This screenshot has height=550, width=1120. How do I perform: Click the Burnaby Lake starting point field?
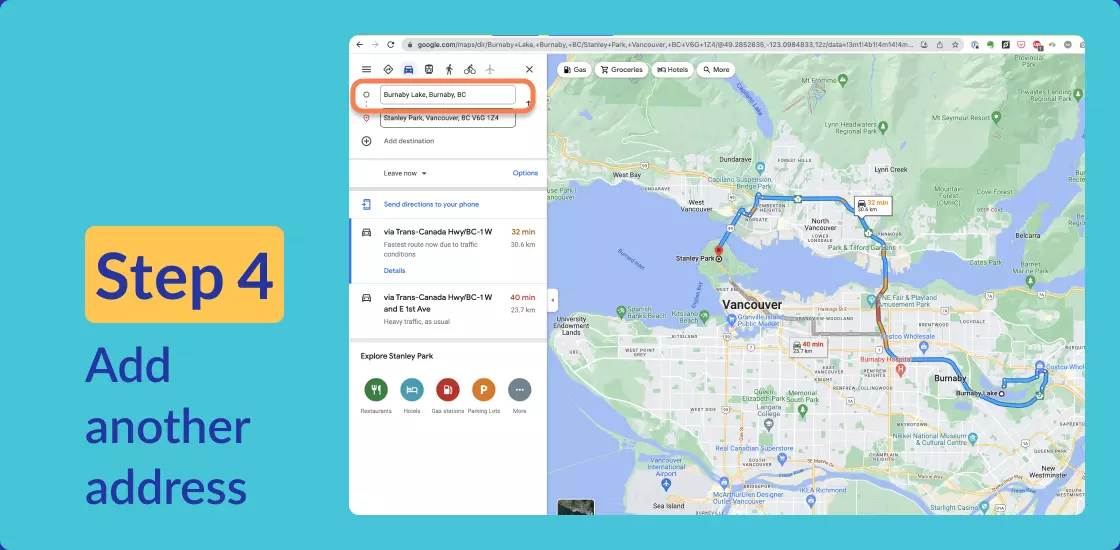click(448, 94)
